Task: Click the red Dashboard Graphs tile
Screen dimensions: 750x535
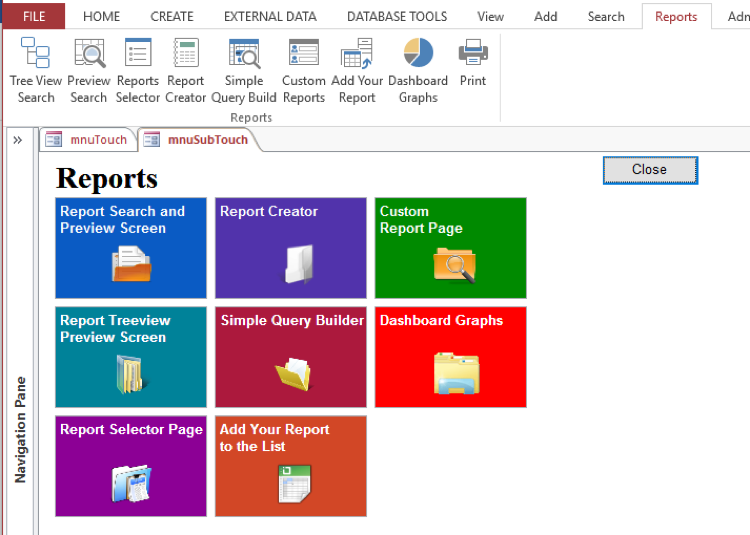Action: (x=450, y=357)
